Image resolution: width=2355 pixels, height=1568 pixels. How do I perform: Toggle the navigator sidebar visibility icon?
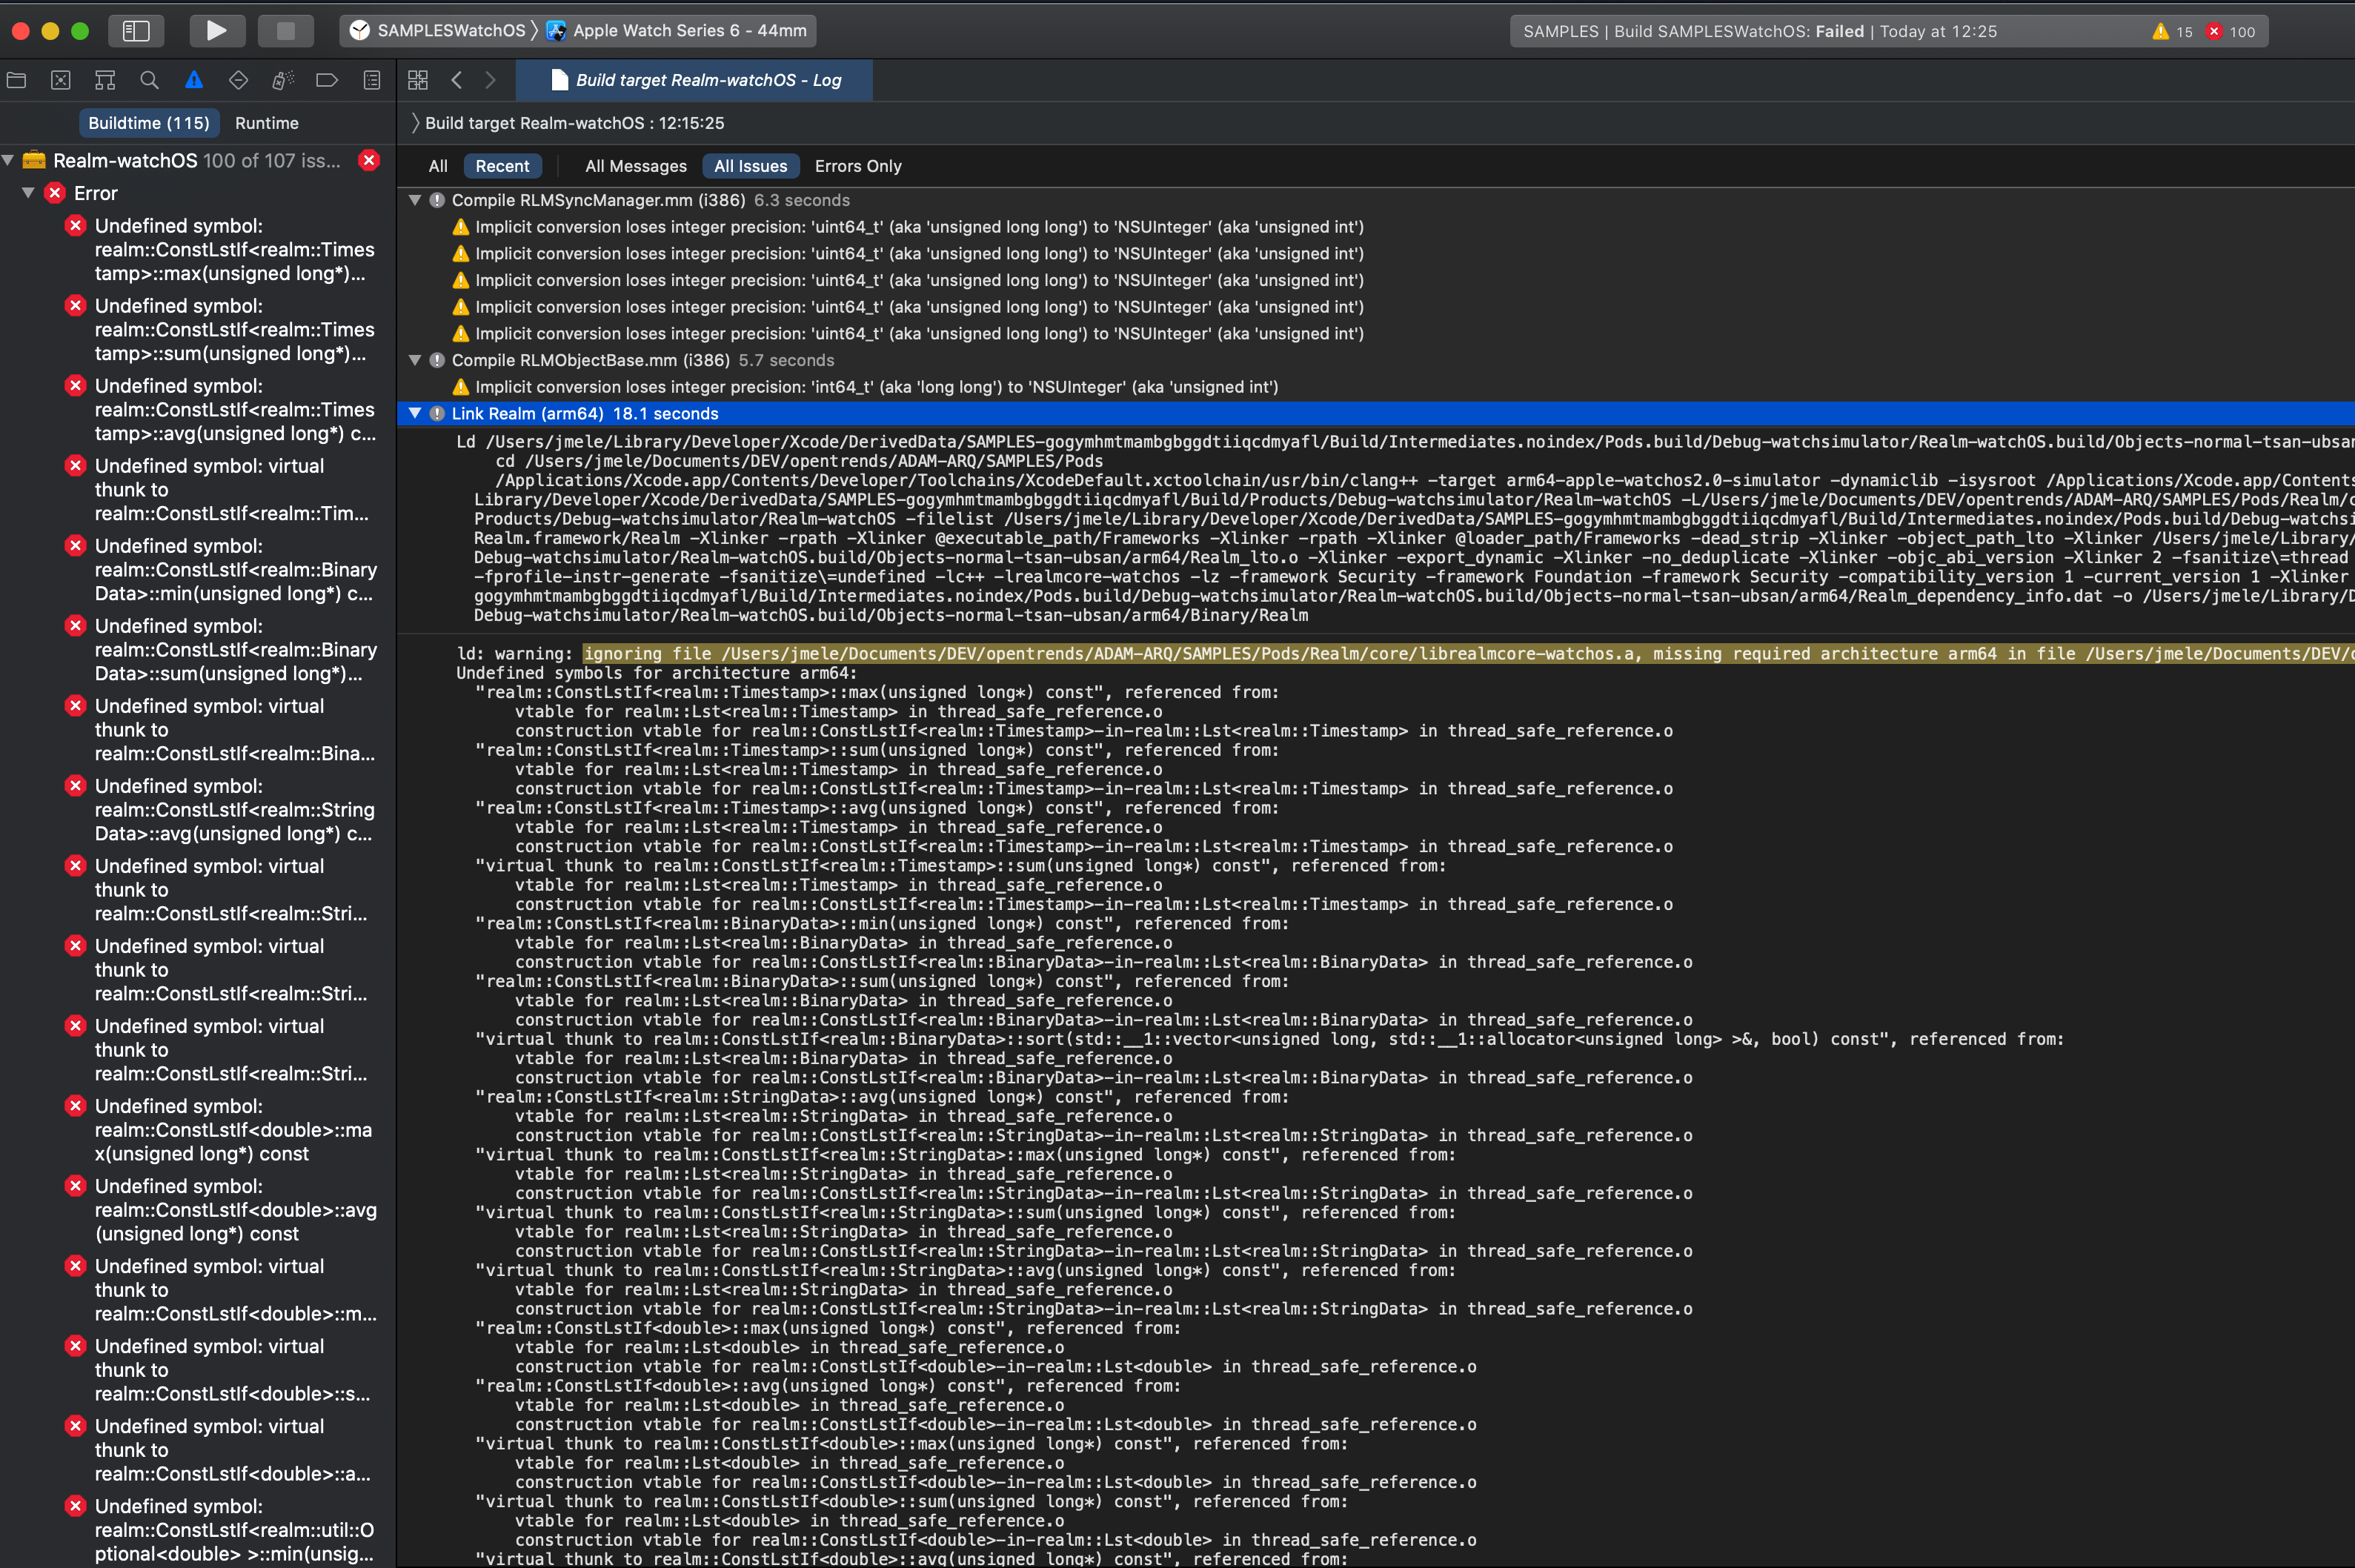(x=136, y=31)
